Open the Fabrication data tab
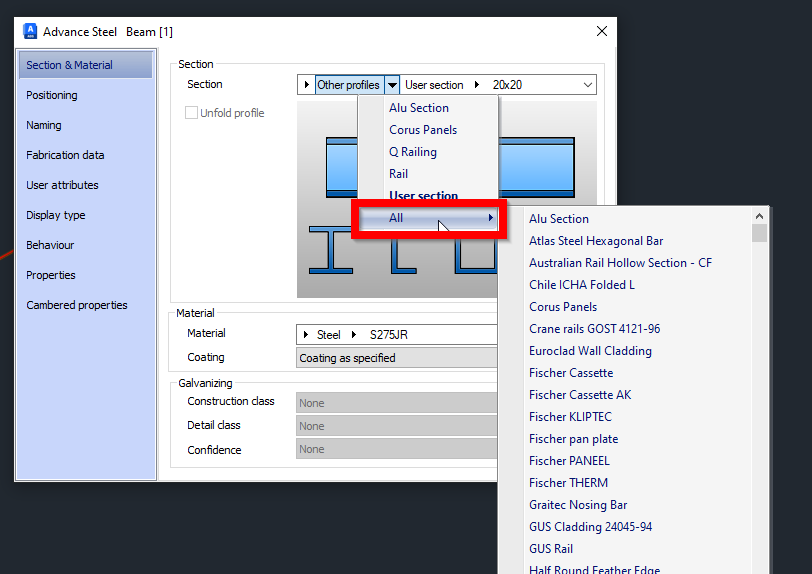Image resolution: width=812 pixels, height=574 pixels. (65, 155)
